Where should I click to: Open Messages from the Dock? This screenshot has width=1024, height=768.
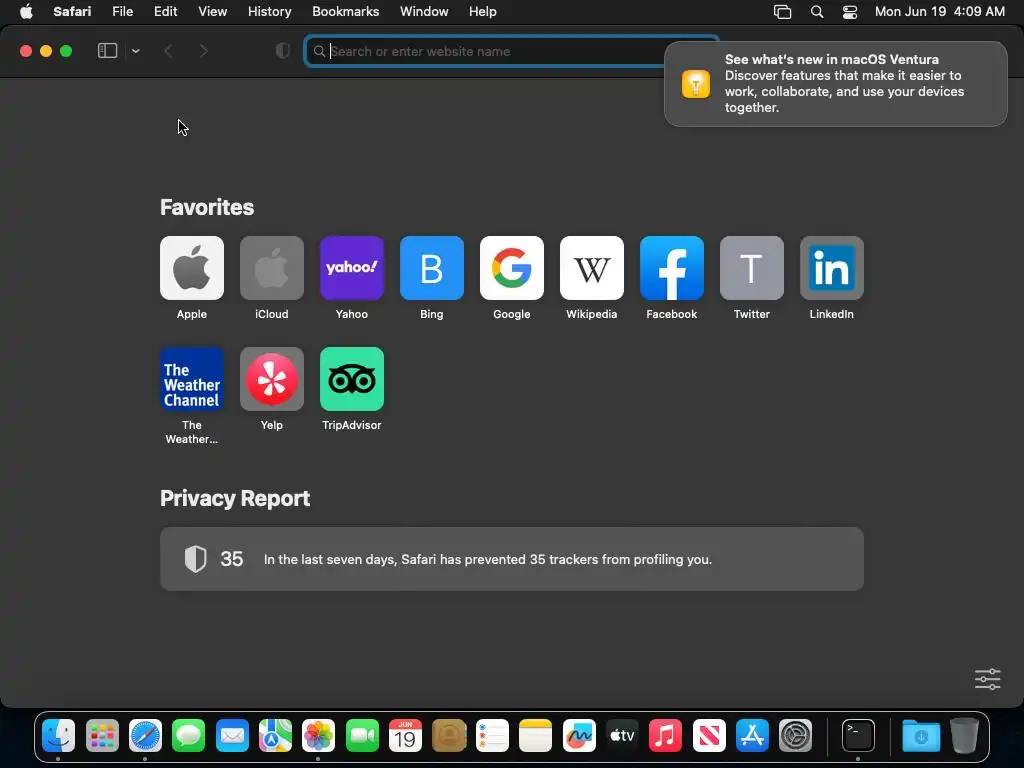coord(188,736)
